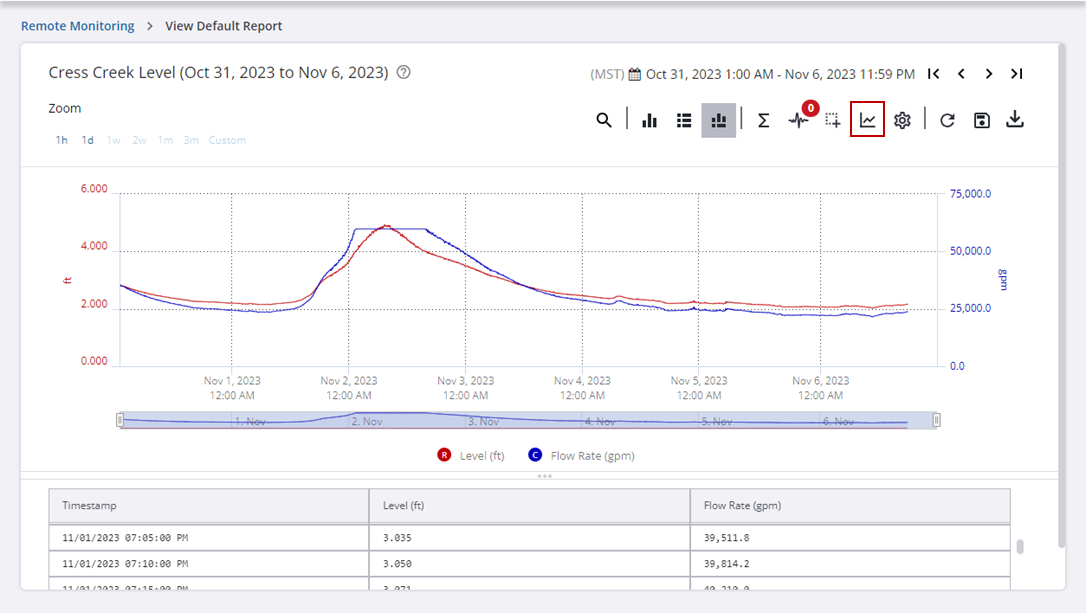Click the Timestamp column header
1086x613 pixels.
point(89,506)
